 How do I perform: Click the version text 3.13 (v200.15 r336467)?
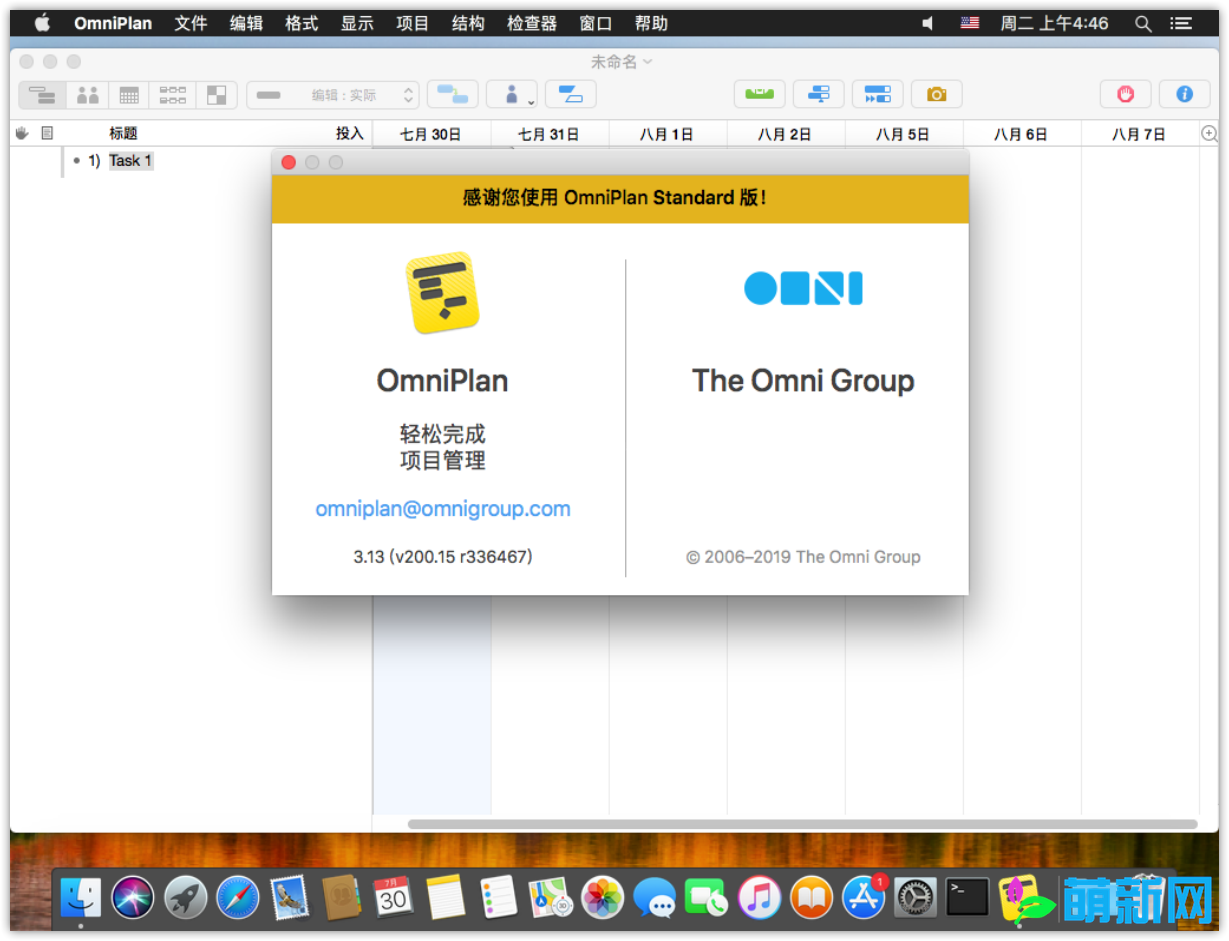[x=443, y=557]
